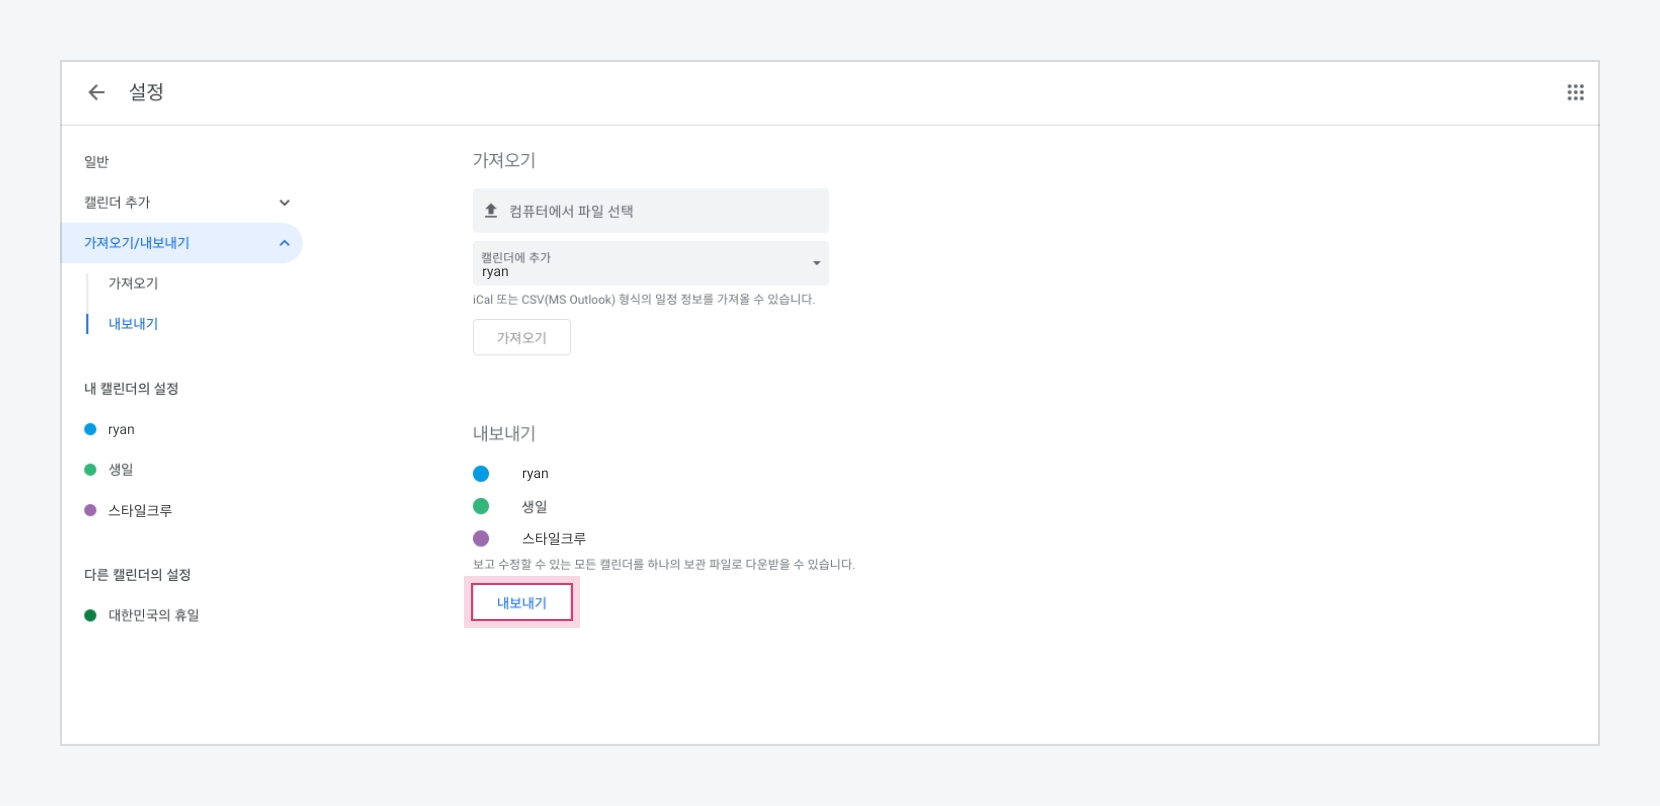
Task: Click the upload icon beside 컴퓨터에서 파일 선택
Action: pyautogui.click(x=491, y=211)
